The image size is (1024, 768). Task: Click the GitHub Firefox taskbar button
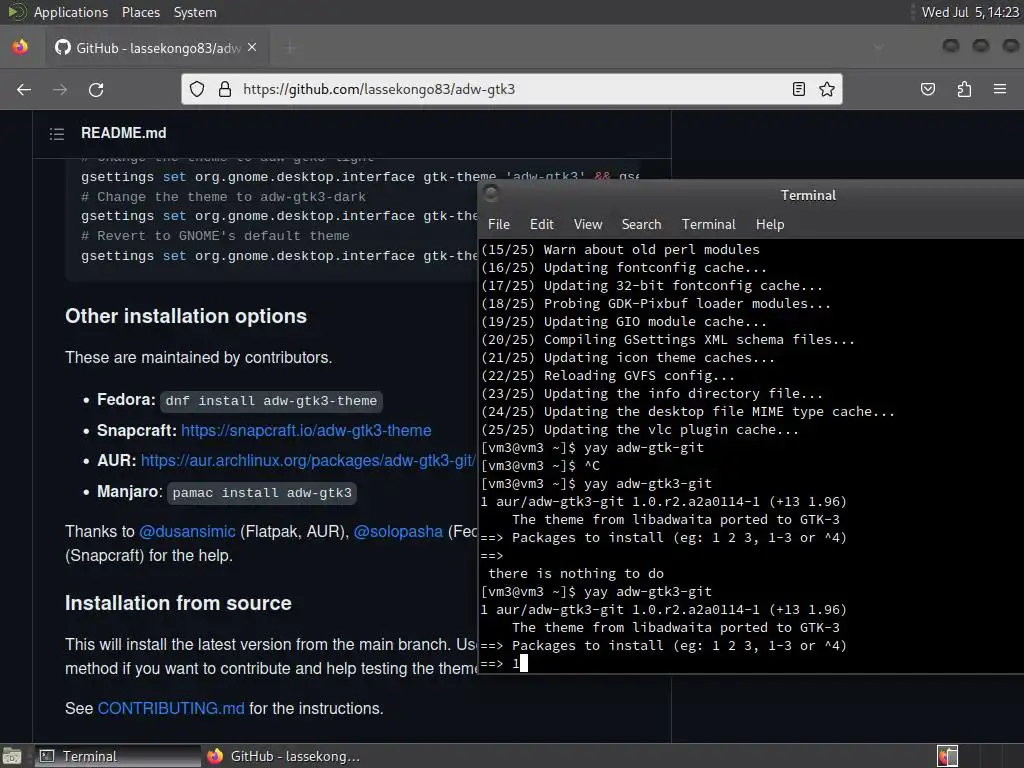283,756
